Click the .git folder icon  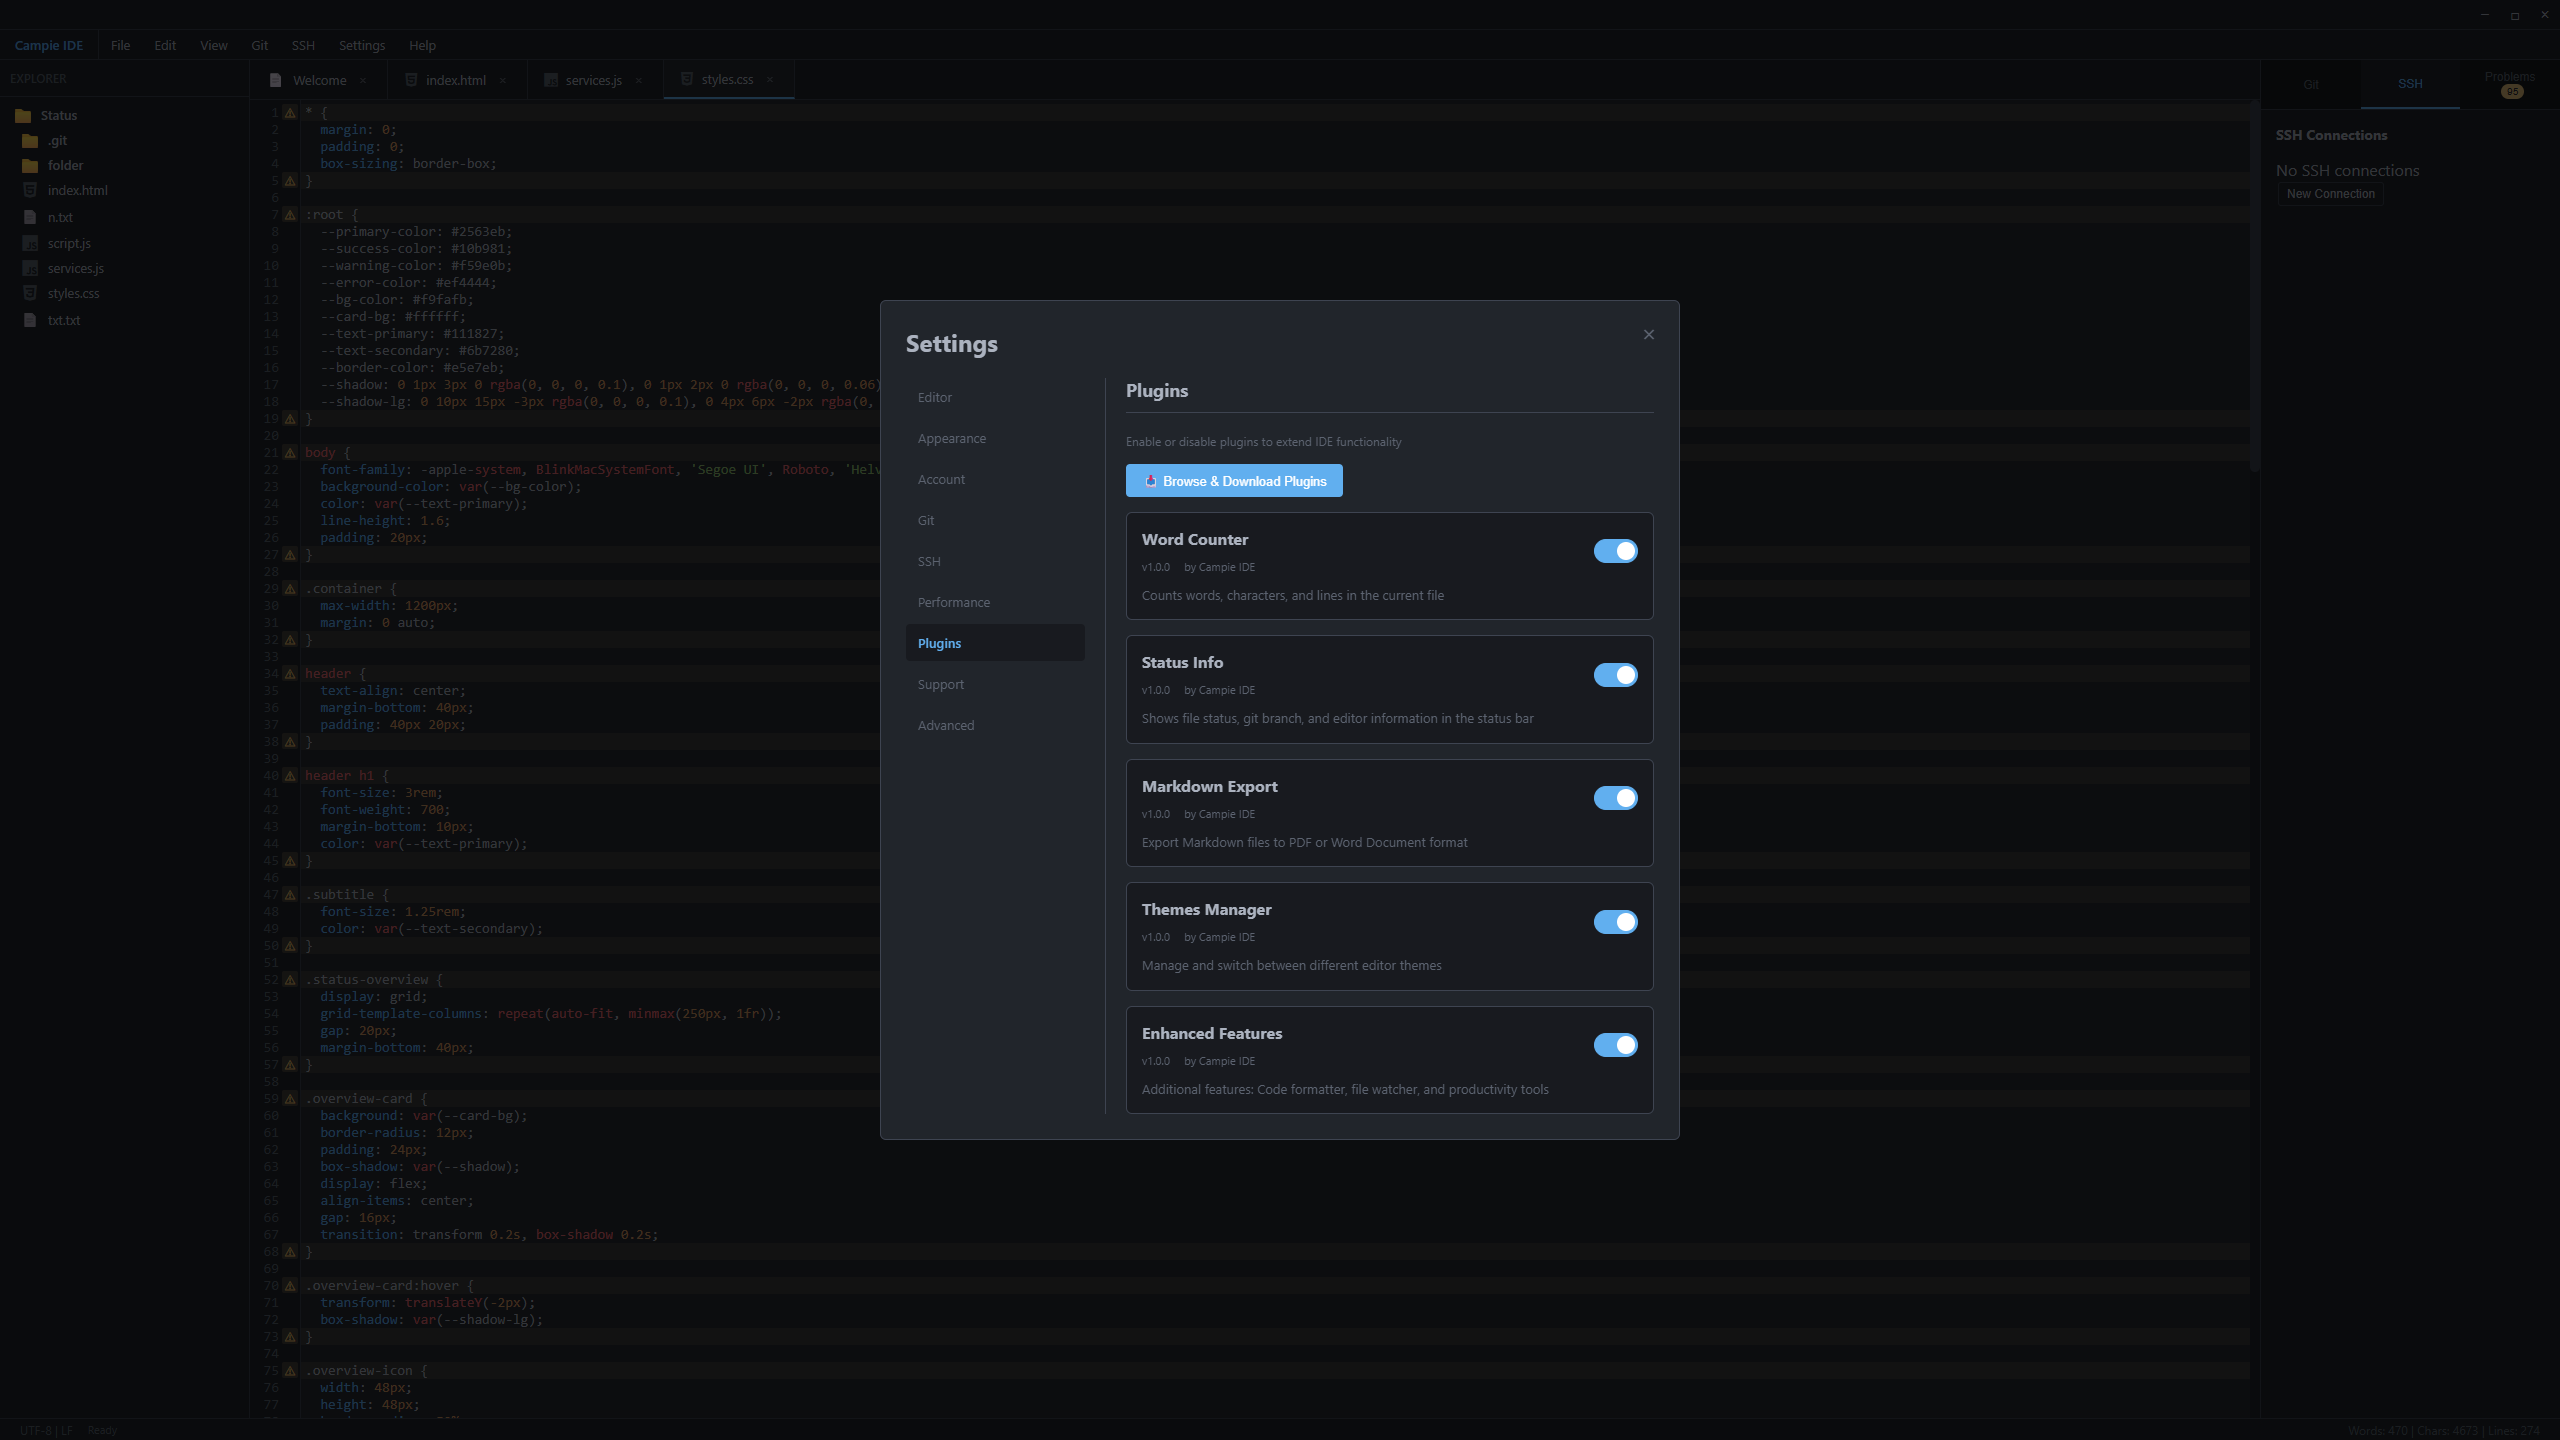tap(30, 141)
